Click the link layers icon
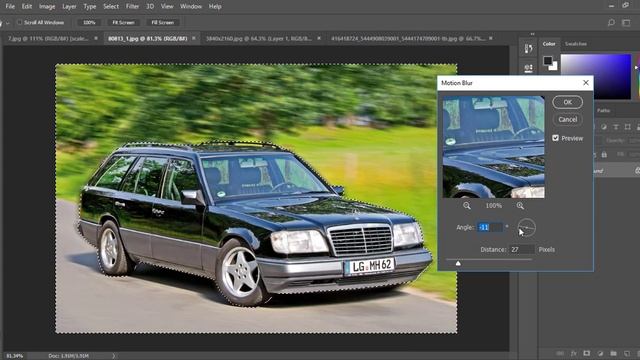The width and height of the screenshot is (640, 360). tap(560, 353)
